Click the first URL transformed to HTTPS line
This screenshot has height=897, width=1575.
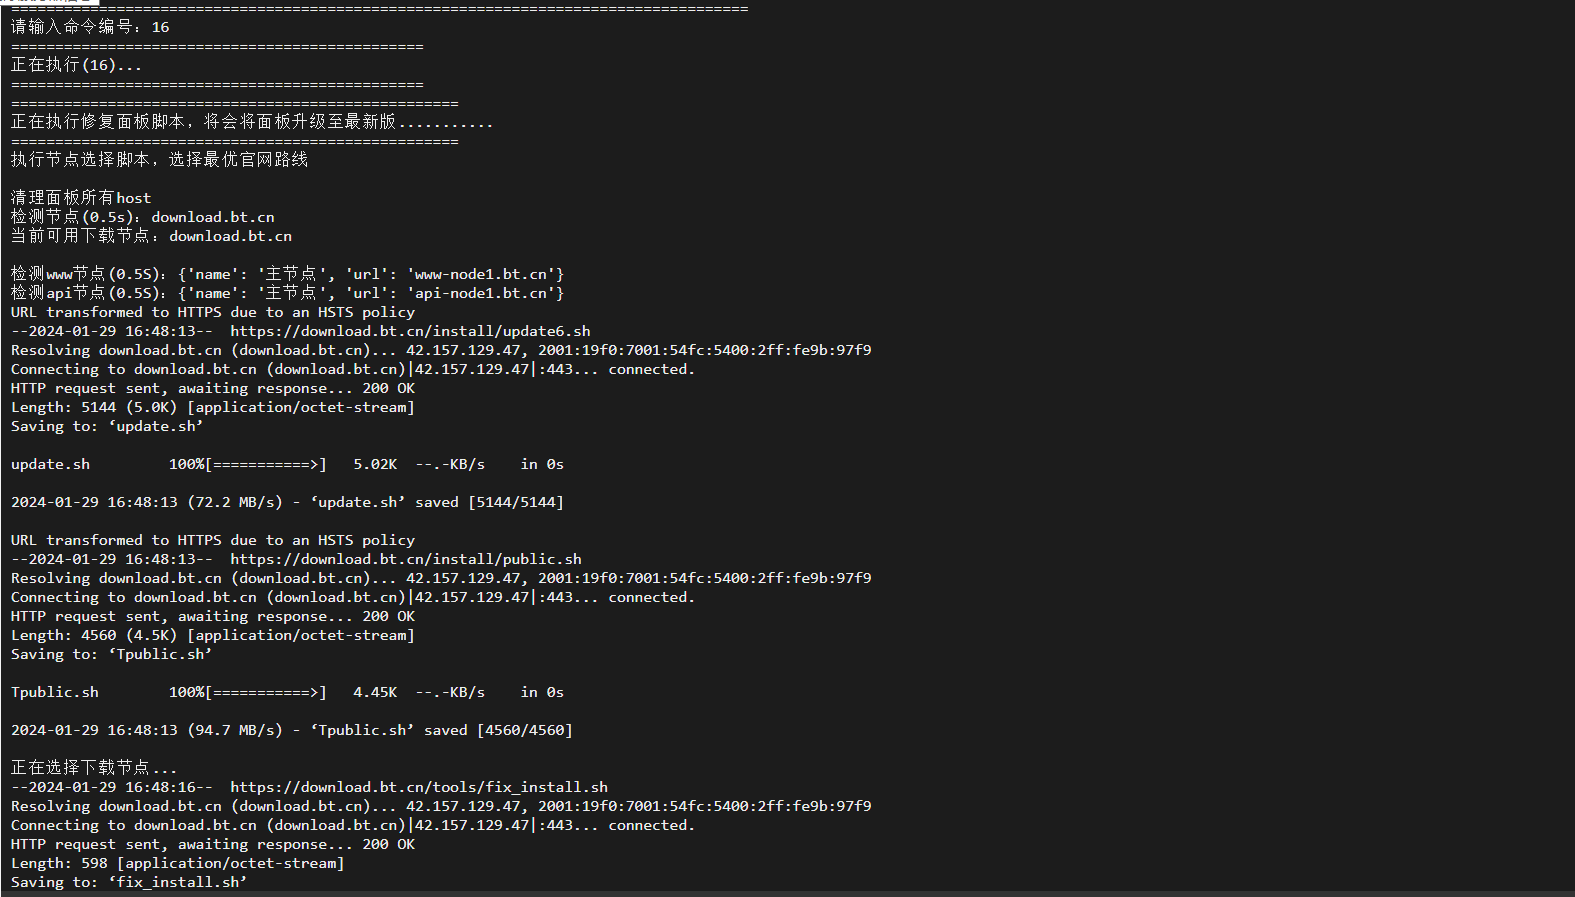point(213,312)
